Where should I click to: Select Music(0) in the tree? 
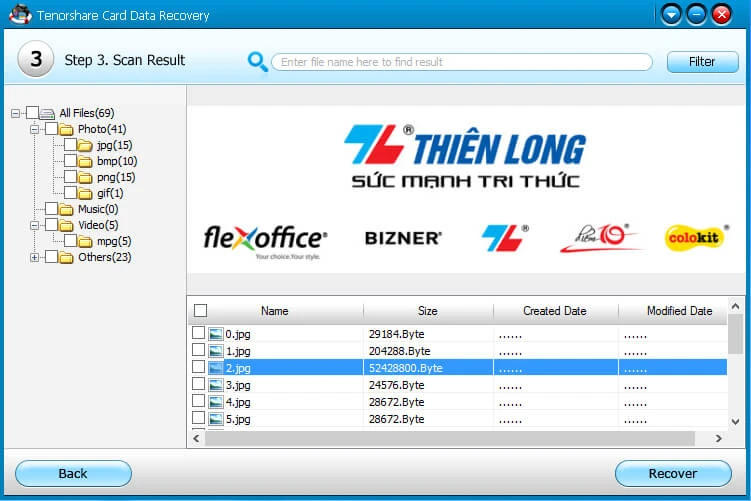[98, 209]
